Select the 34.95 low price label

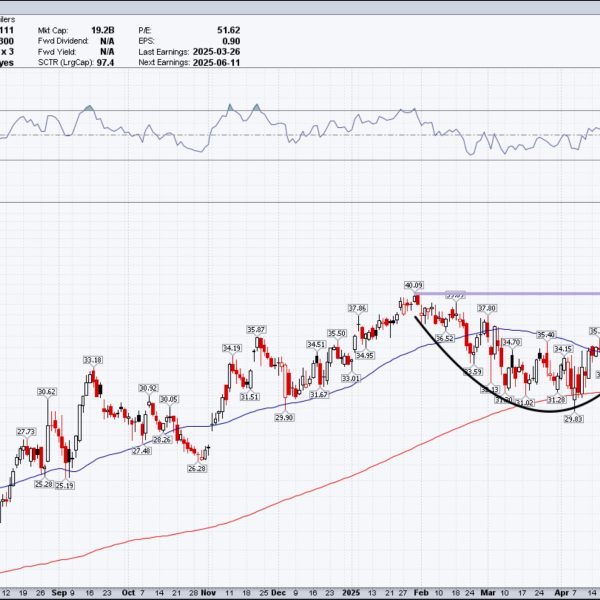click(364, 355)
